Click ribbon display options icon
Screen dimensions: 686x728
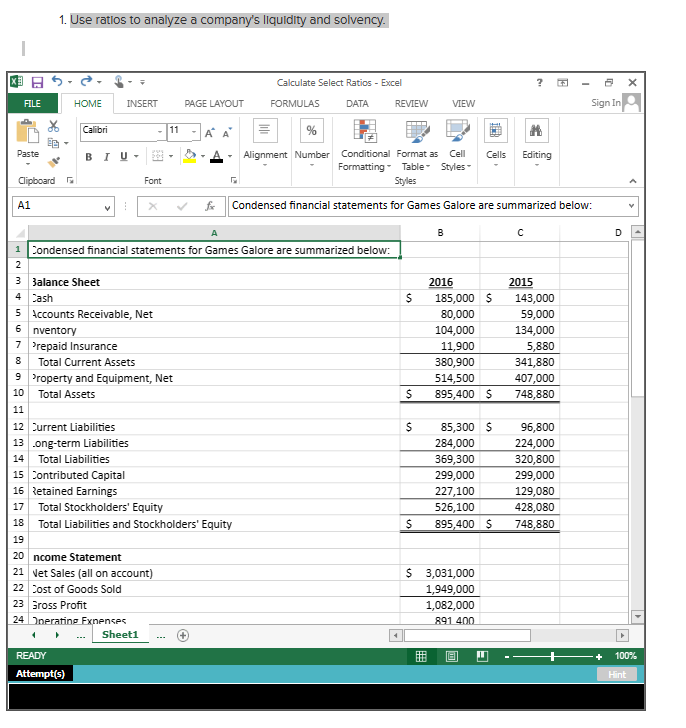563,83
